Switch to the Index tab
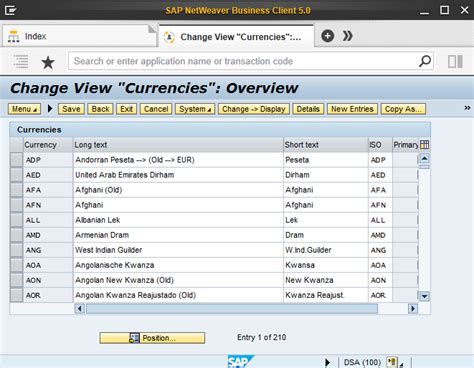Viewport: 474px width, 368px height. pos(79,36)
